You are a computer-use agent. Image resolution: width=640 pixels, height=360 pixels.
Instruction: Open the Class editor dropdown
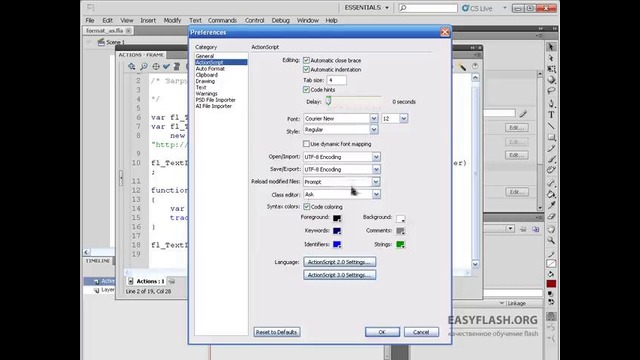point(342,194)
